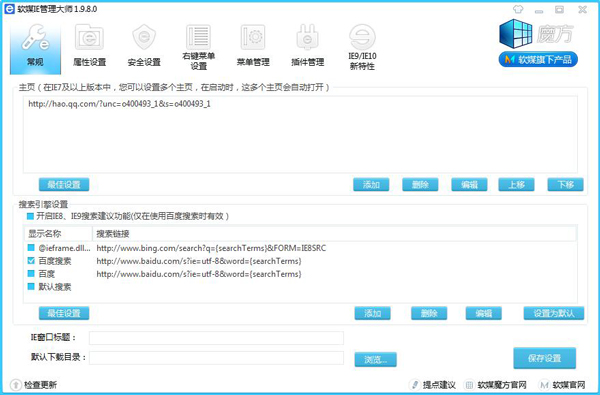600x395 pixels.
Task: Click the 浏览... browse button
Action: (375, 359)
